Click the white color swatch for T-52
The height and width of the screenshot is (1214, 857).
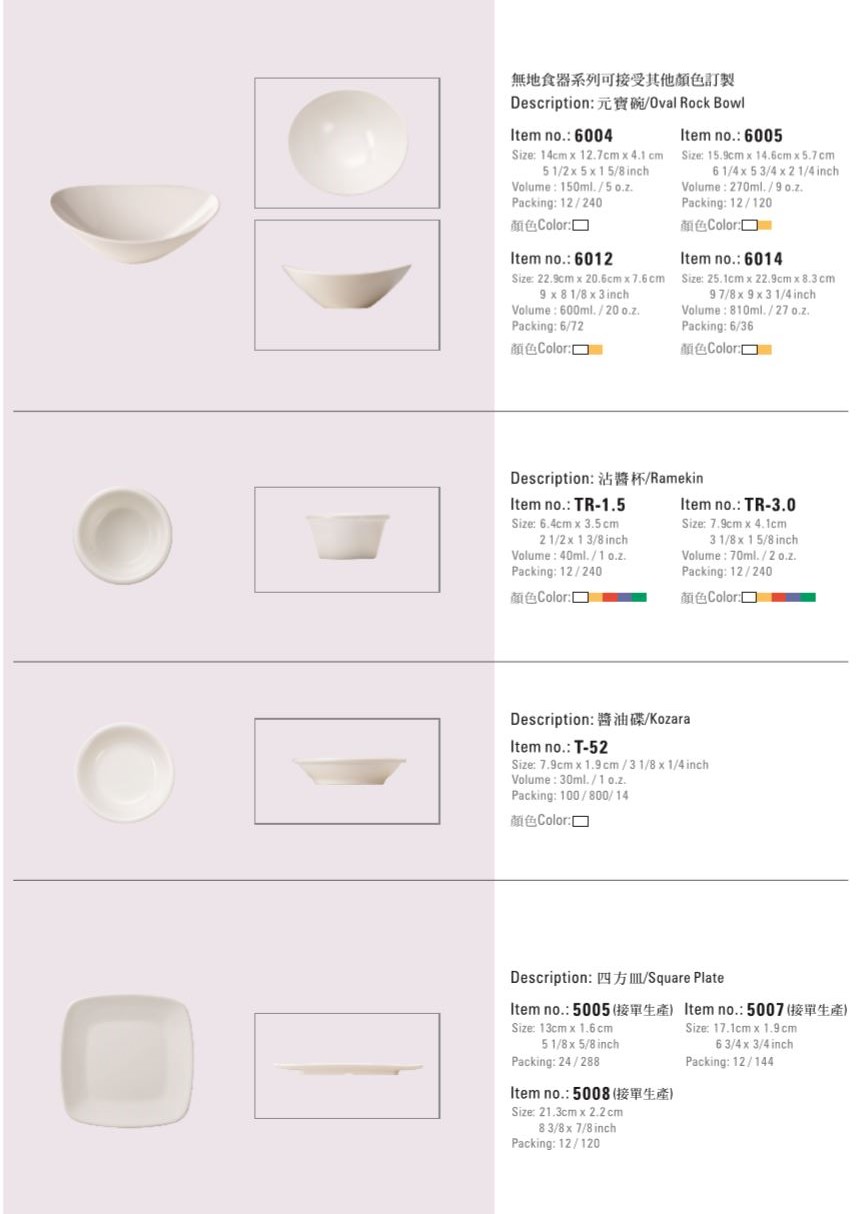point(580,821)
